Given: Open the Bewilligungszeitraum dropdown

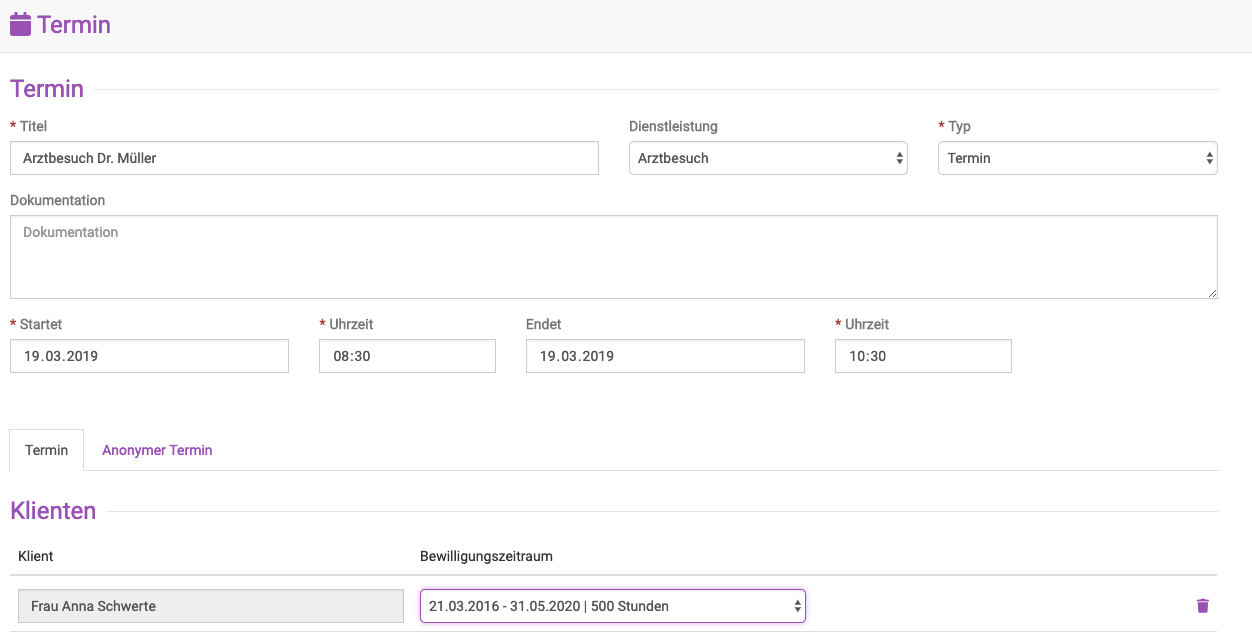Looking at the screenshot, I should pyautogui.click(x=613, y=606).
